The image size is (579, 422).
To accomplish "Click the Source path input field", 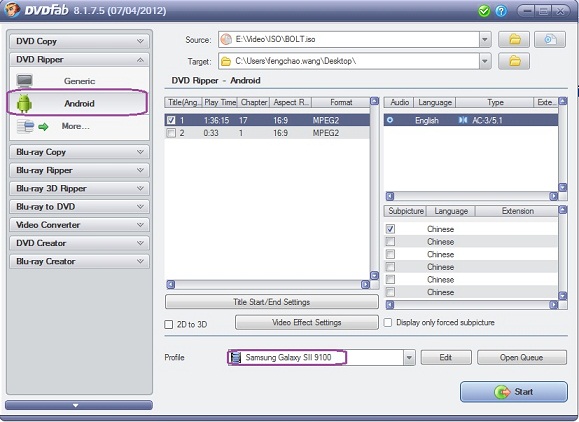I will click(x=349, y=39).
